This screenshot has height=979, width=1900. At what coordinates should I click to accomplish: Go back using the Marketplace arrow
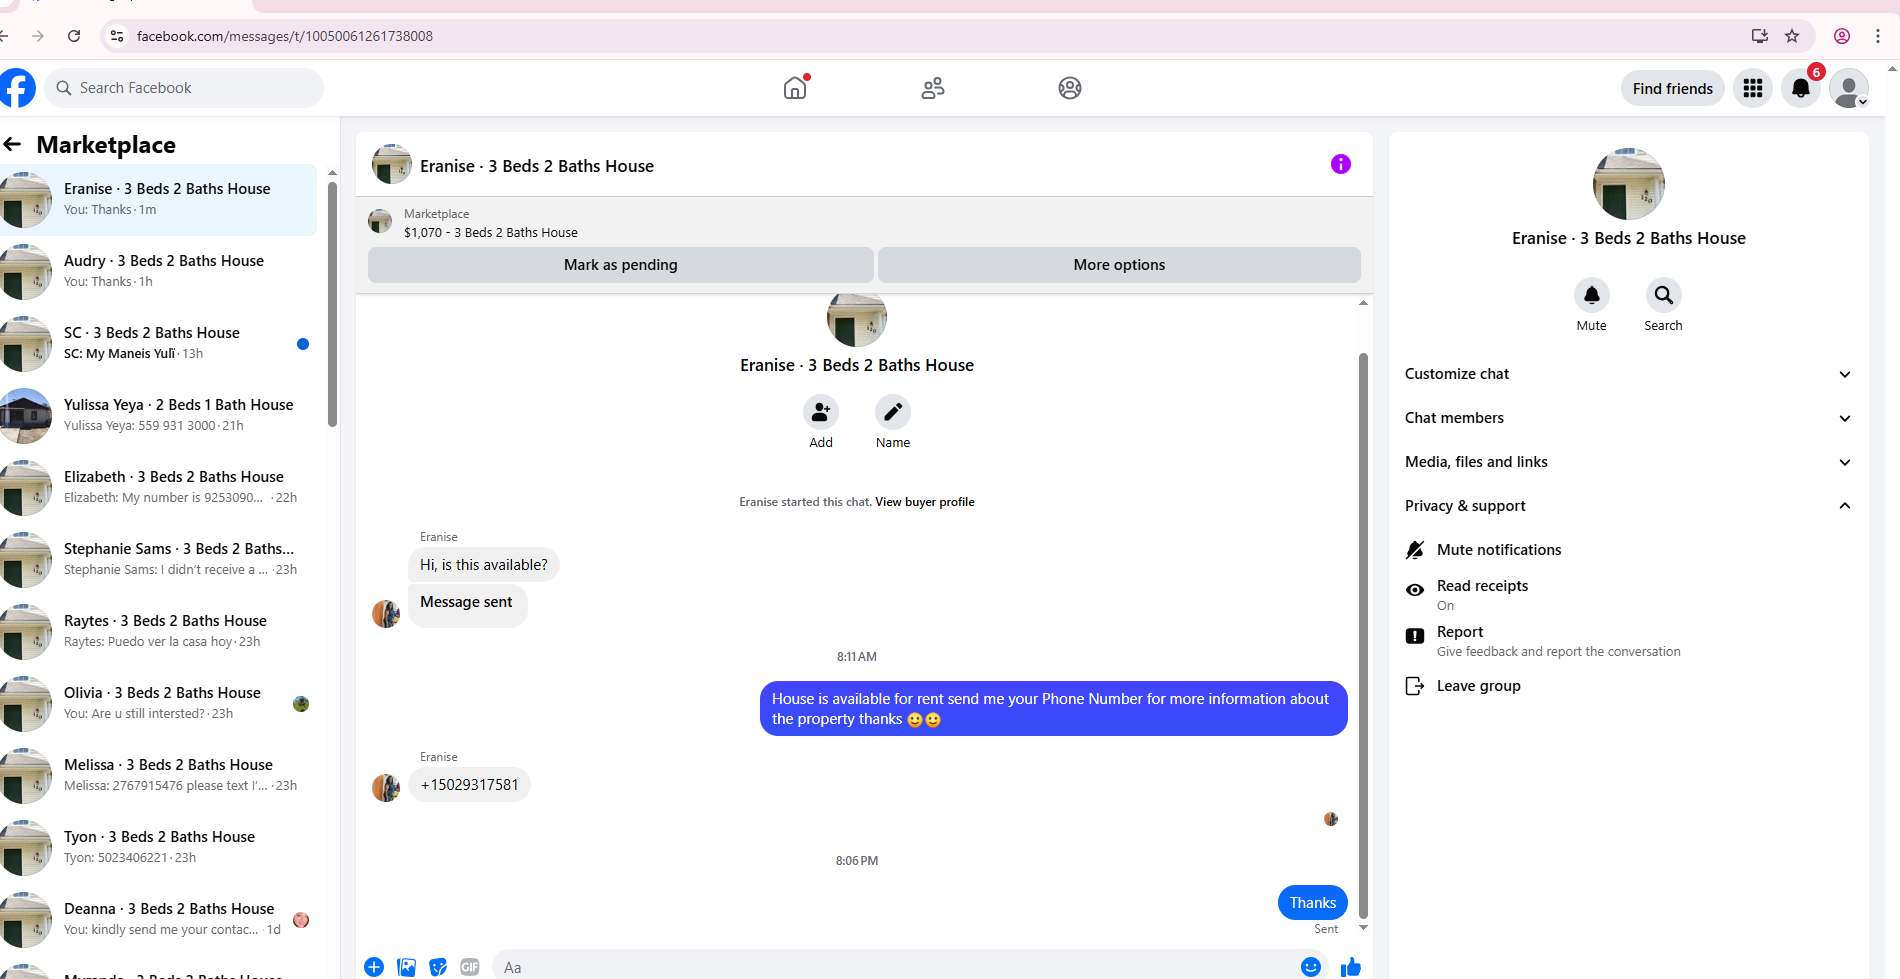(12, 145)
